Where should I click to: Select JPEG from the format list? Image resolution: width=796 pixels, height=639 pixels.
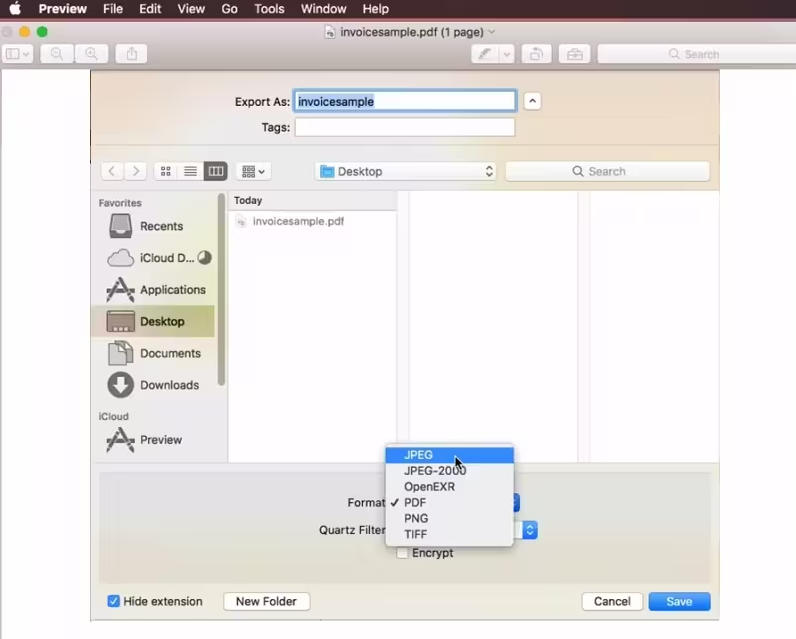pos(419,455)
